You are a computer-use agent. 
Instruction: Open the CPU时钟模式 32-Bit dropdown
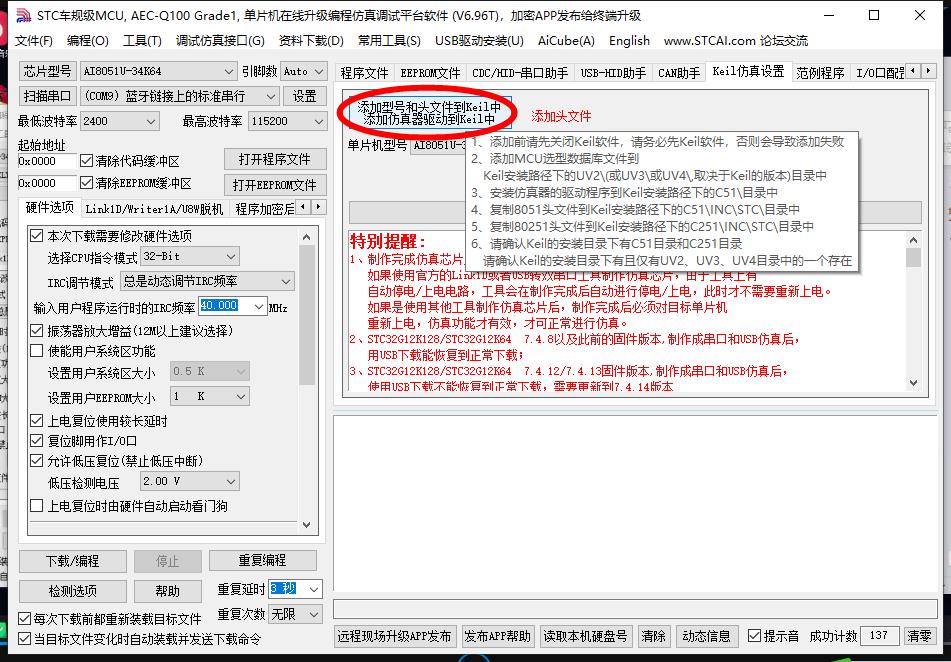[231, 256]
